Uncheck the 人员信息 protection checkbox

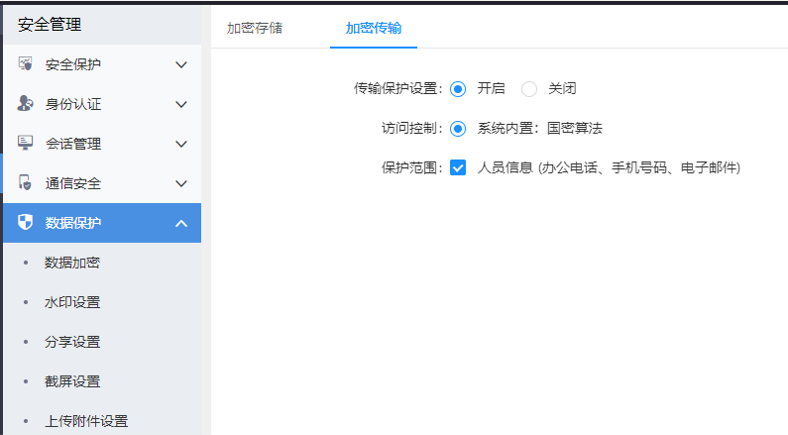[x=458, y=168]
